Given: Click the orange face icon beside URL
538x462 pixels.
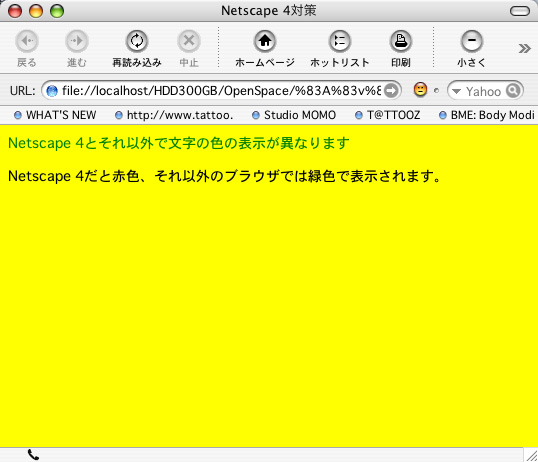Looking at the screenshot, I should click(x=420, y=90).
